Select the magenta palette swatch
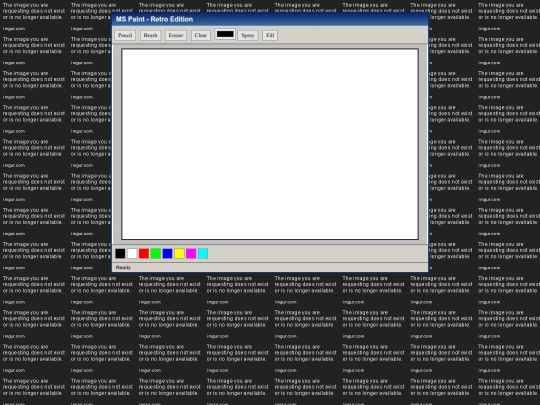Screen dimensions: 540x405 (x=191, y=253)
